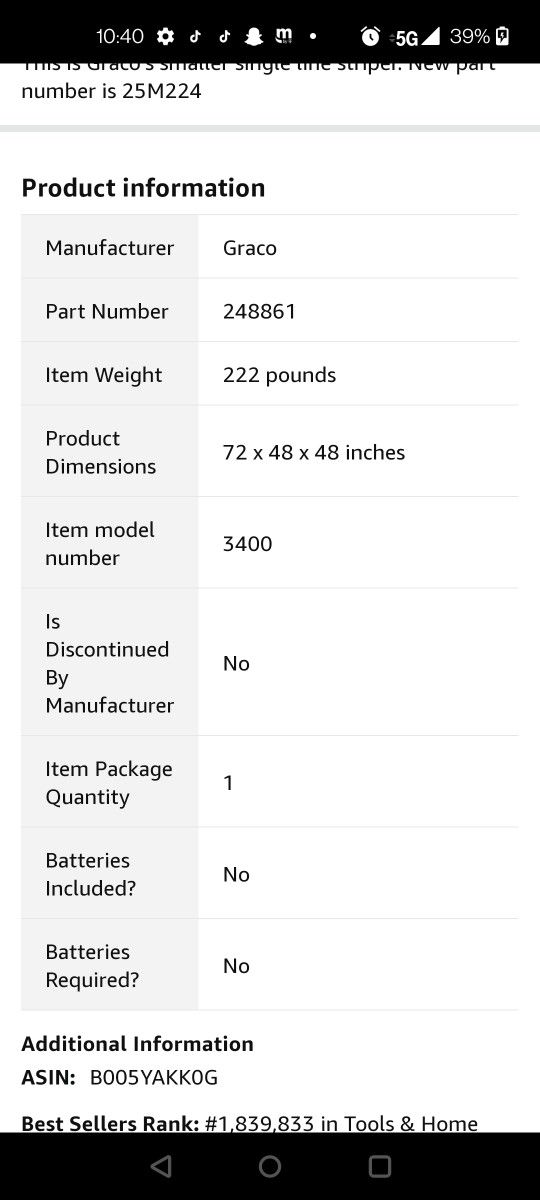Tap the 10:40 clock in status bar
This screenshot has width=540, height=1200.
pos(120,37)
